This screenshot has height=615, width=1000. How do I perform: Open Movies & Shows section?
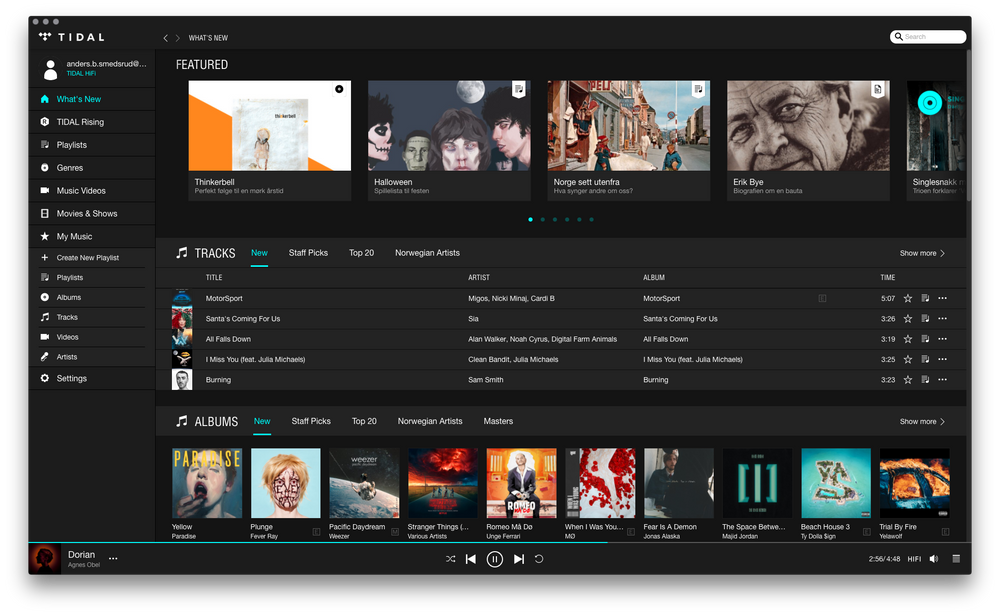pyautogui.click(x=87, y=214)
